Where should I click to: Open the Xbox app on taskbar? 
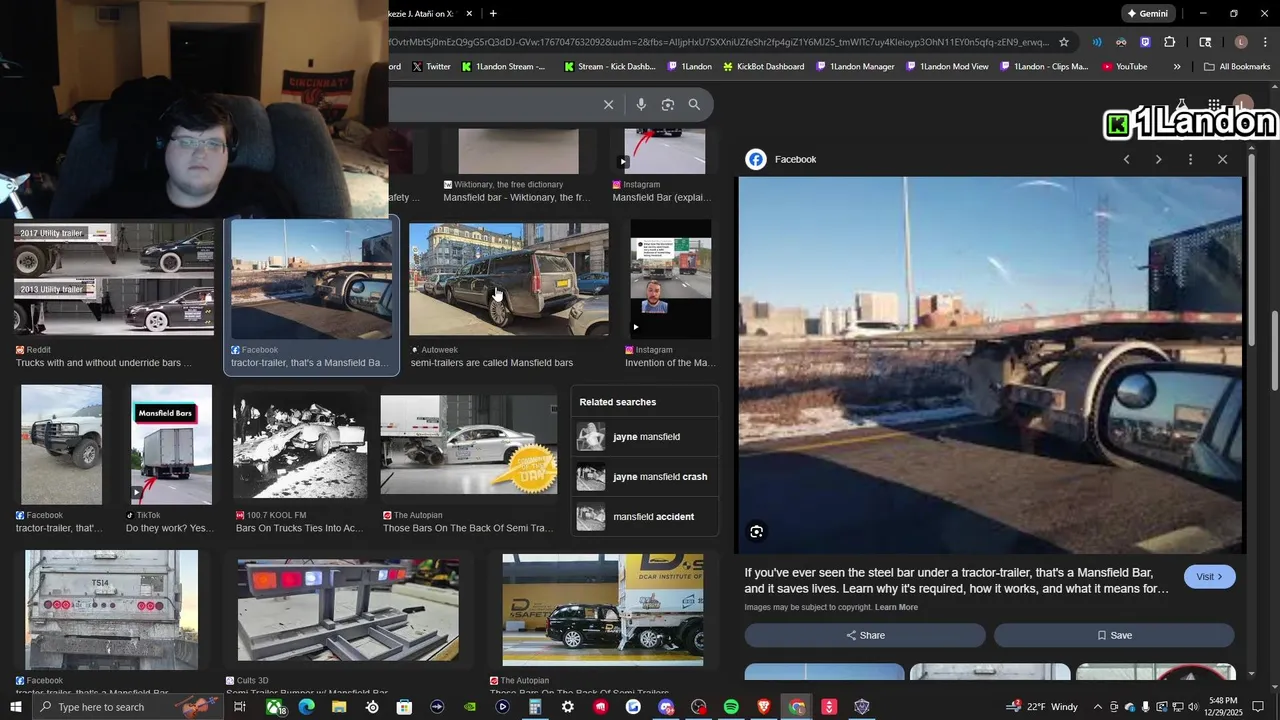coord(274,707)
